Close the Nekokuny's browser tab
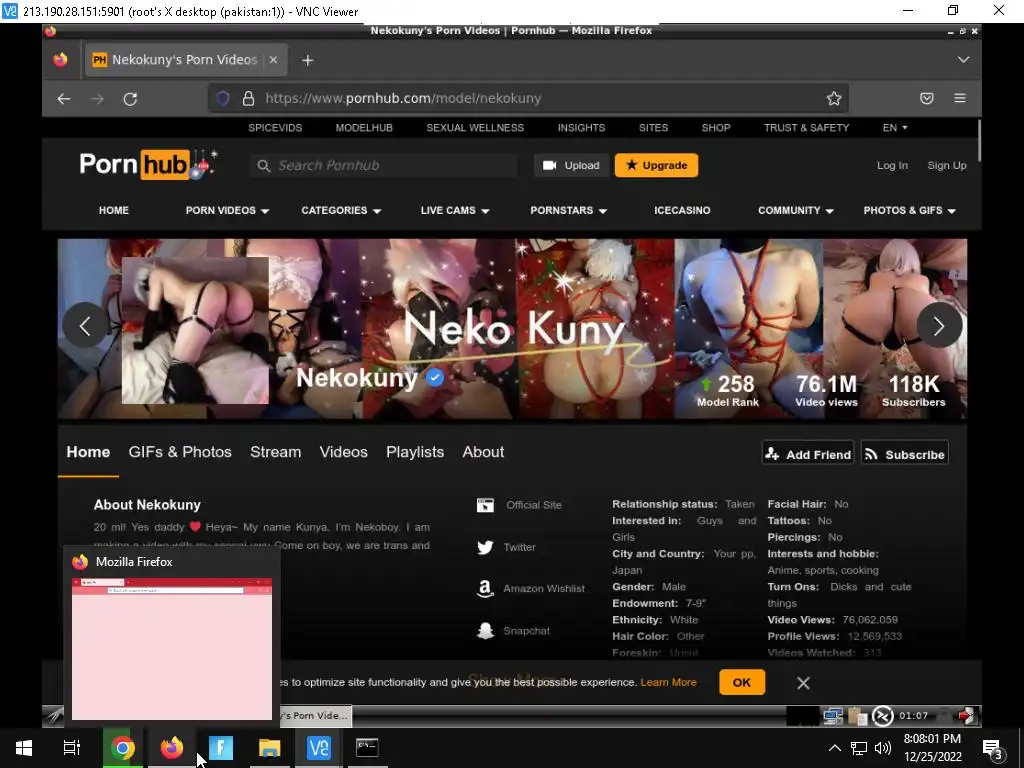The image size is (1024, 768). click(273, 59)
